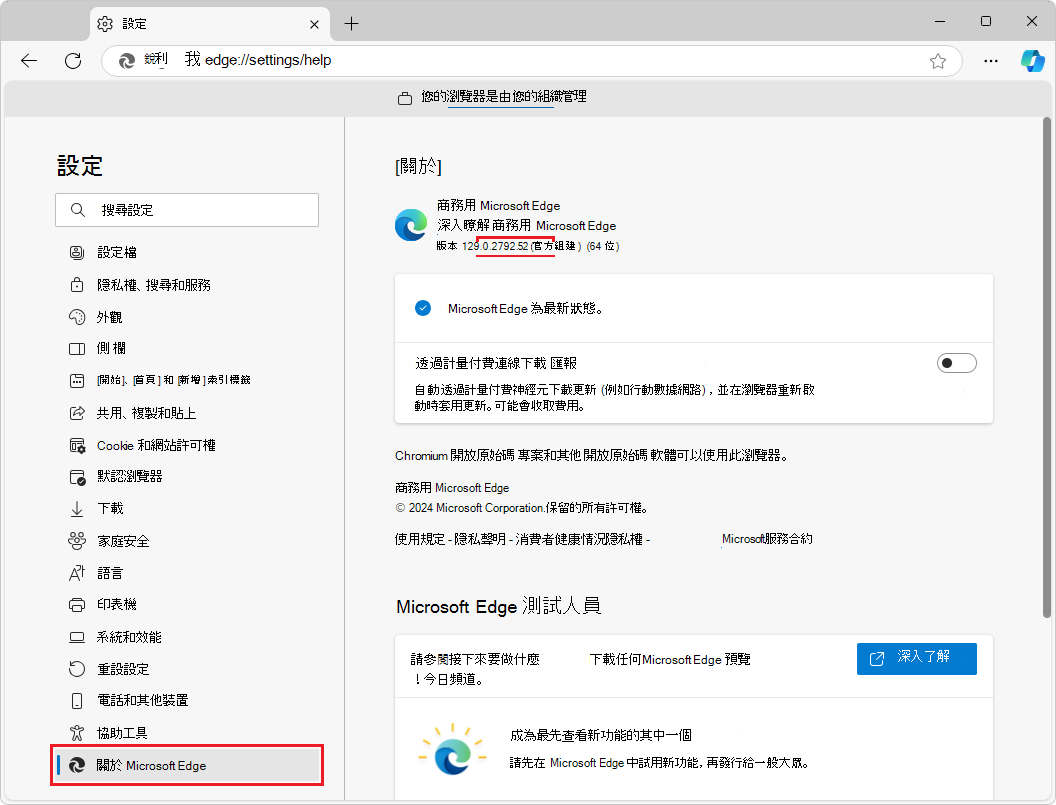The image size is (1056, 805).
Task: Click the page refresh icon
Action: [x=72, y=60]
